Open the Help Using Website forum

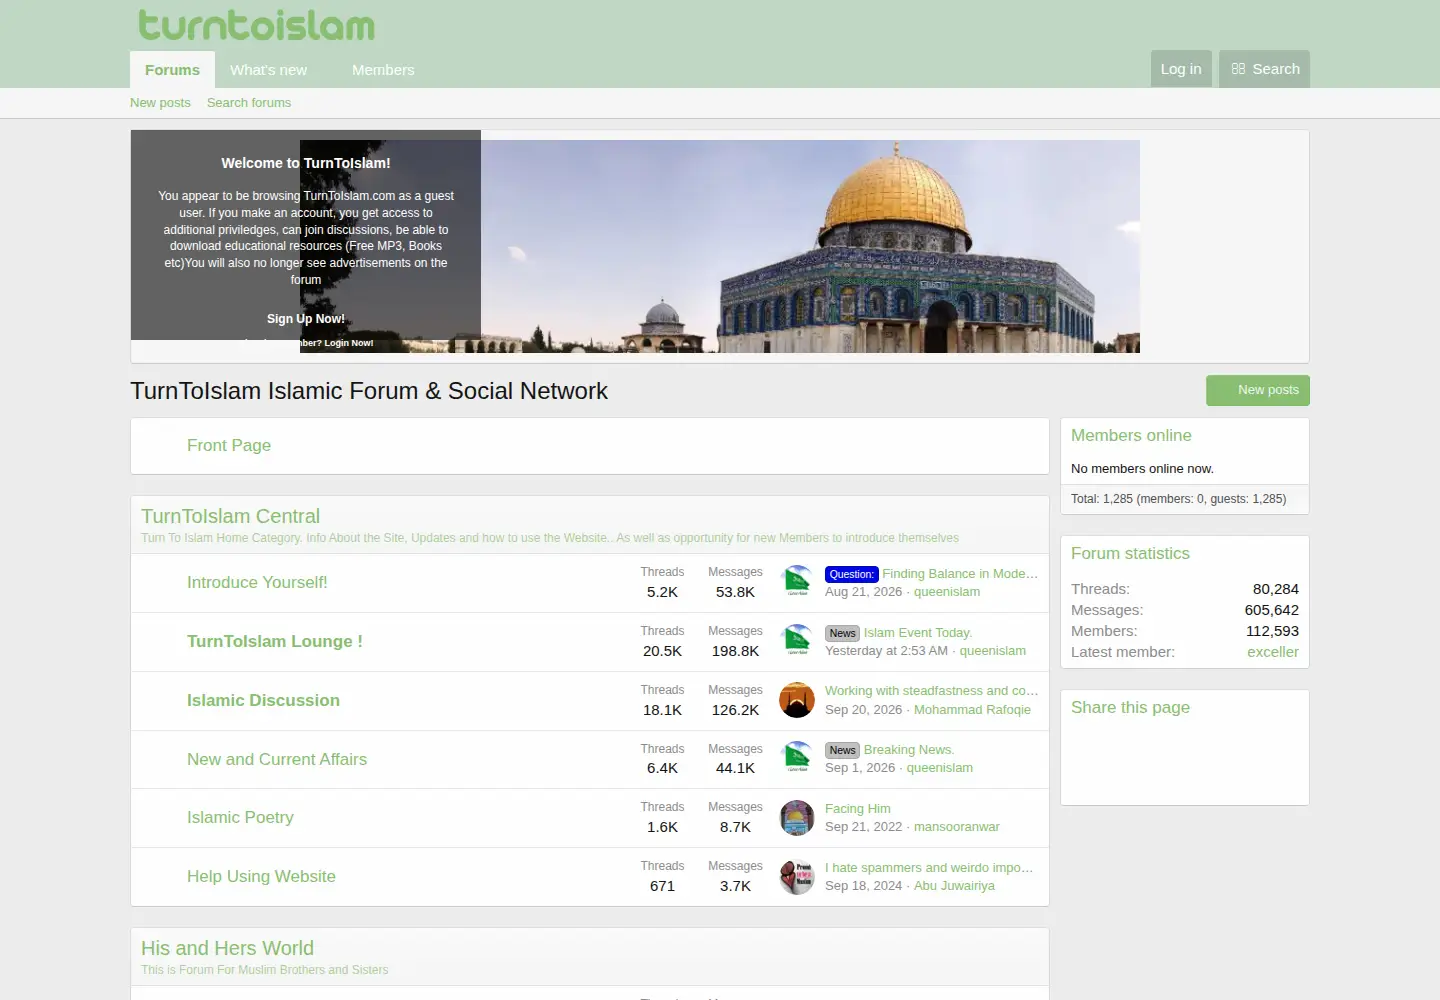click(x=261, y=876)
